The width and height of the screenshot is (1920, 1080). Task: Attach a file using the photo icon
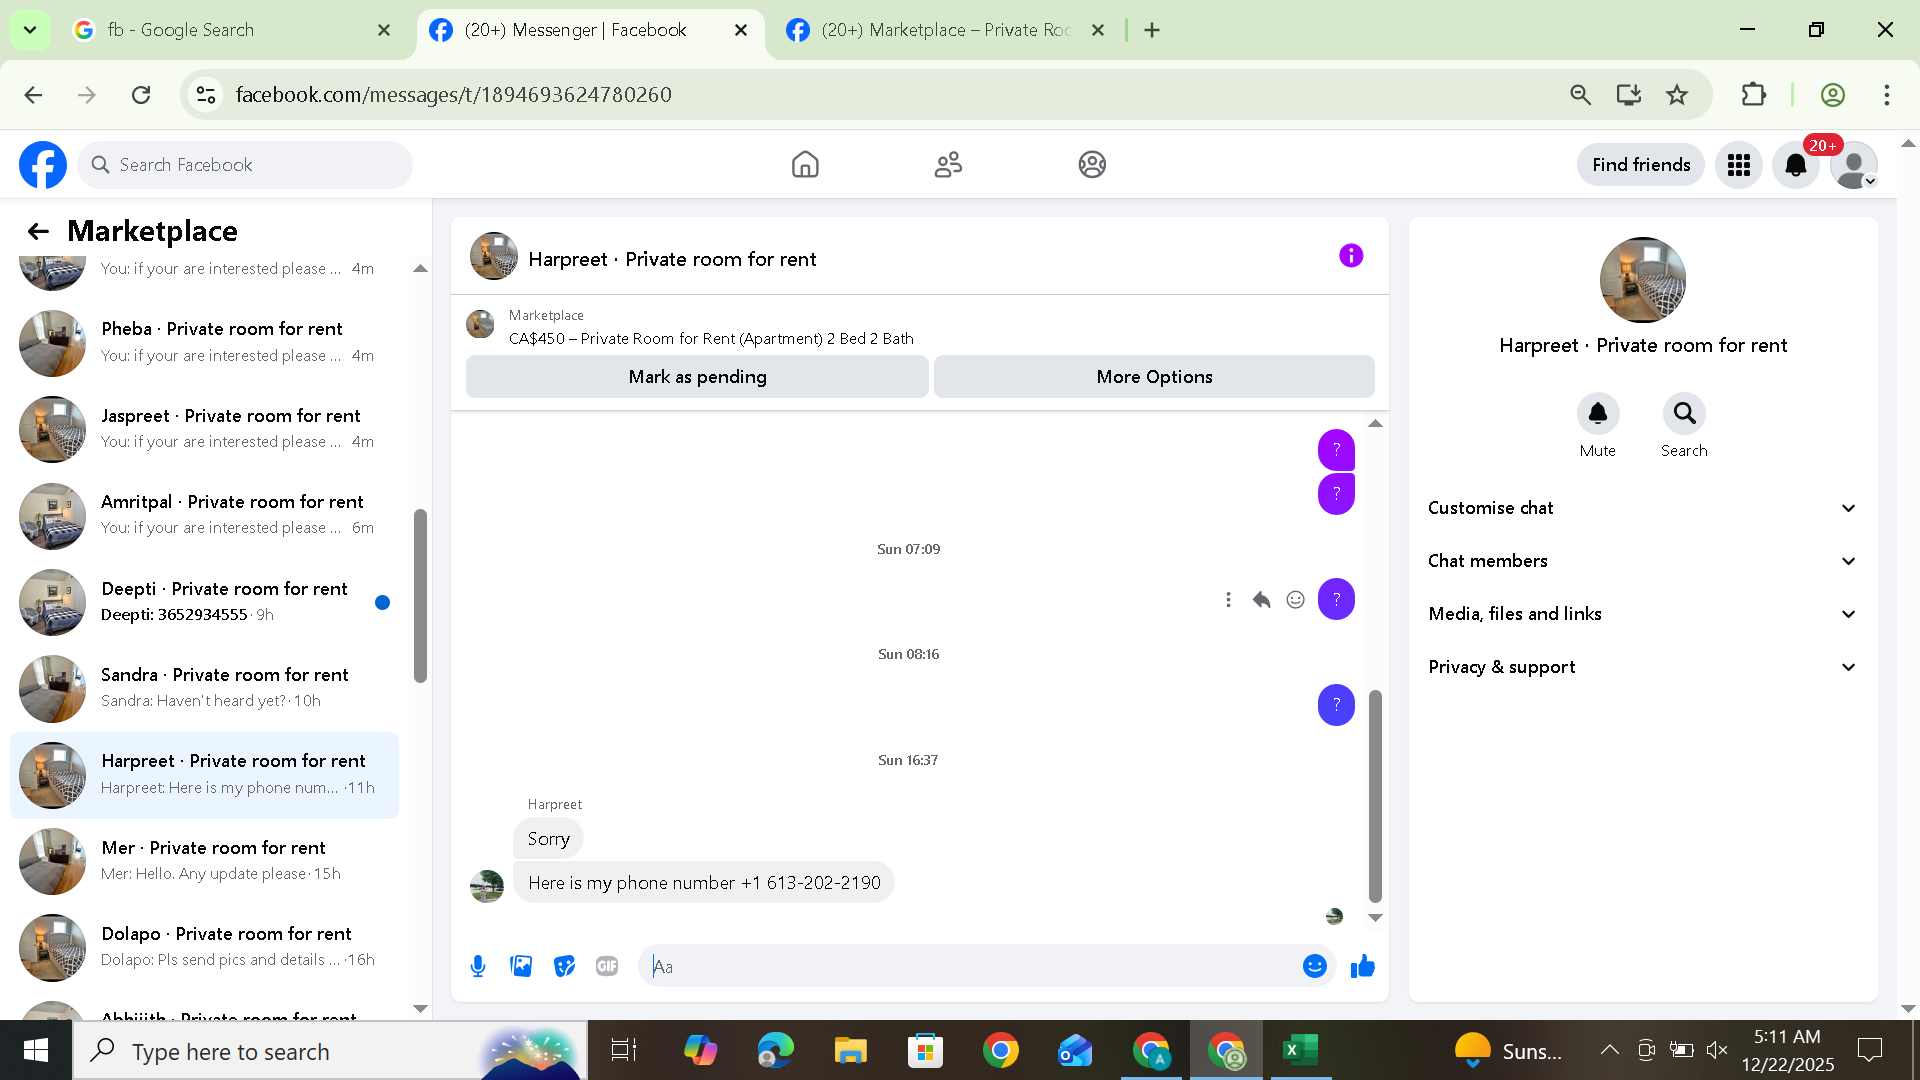521,966
